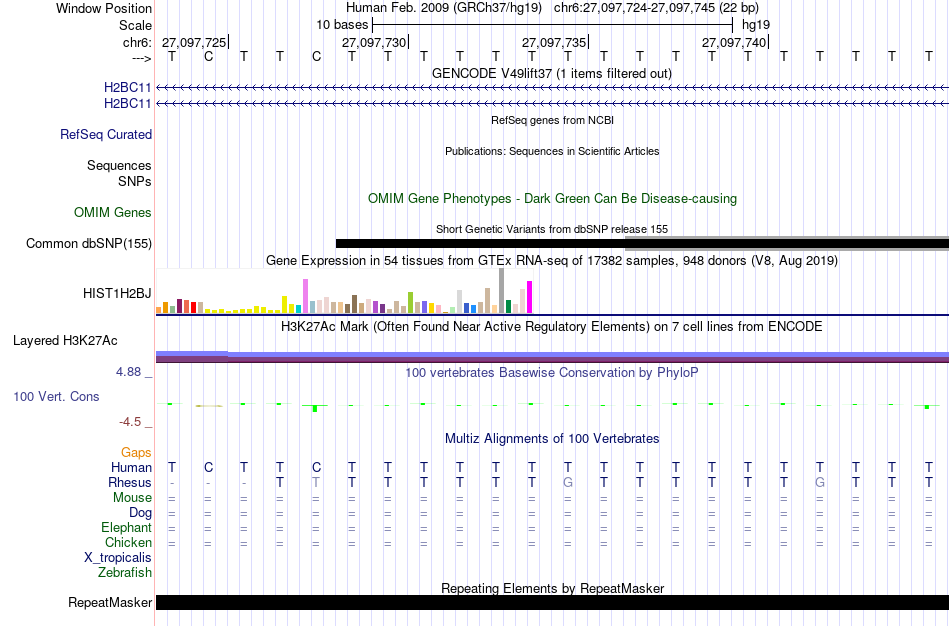Click the RefSeq Curated track label
This screenshot has width=950, height=626.
(x=106, y=135)
